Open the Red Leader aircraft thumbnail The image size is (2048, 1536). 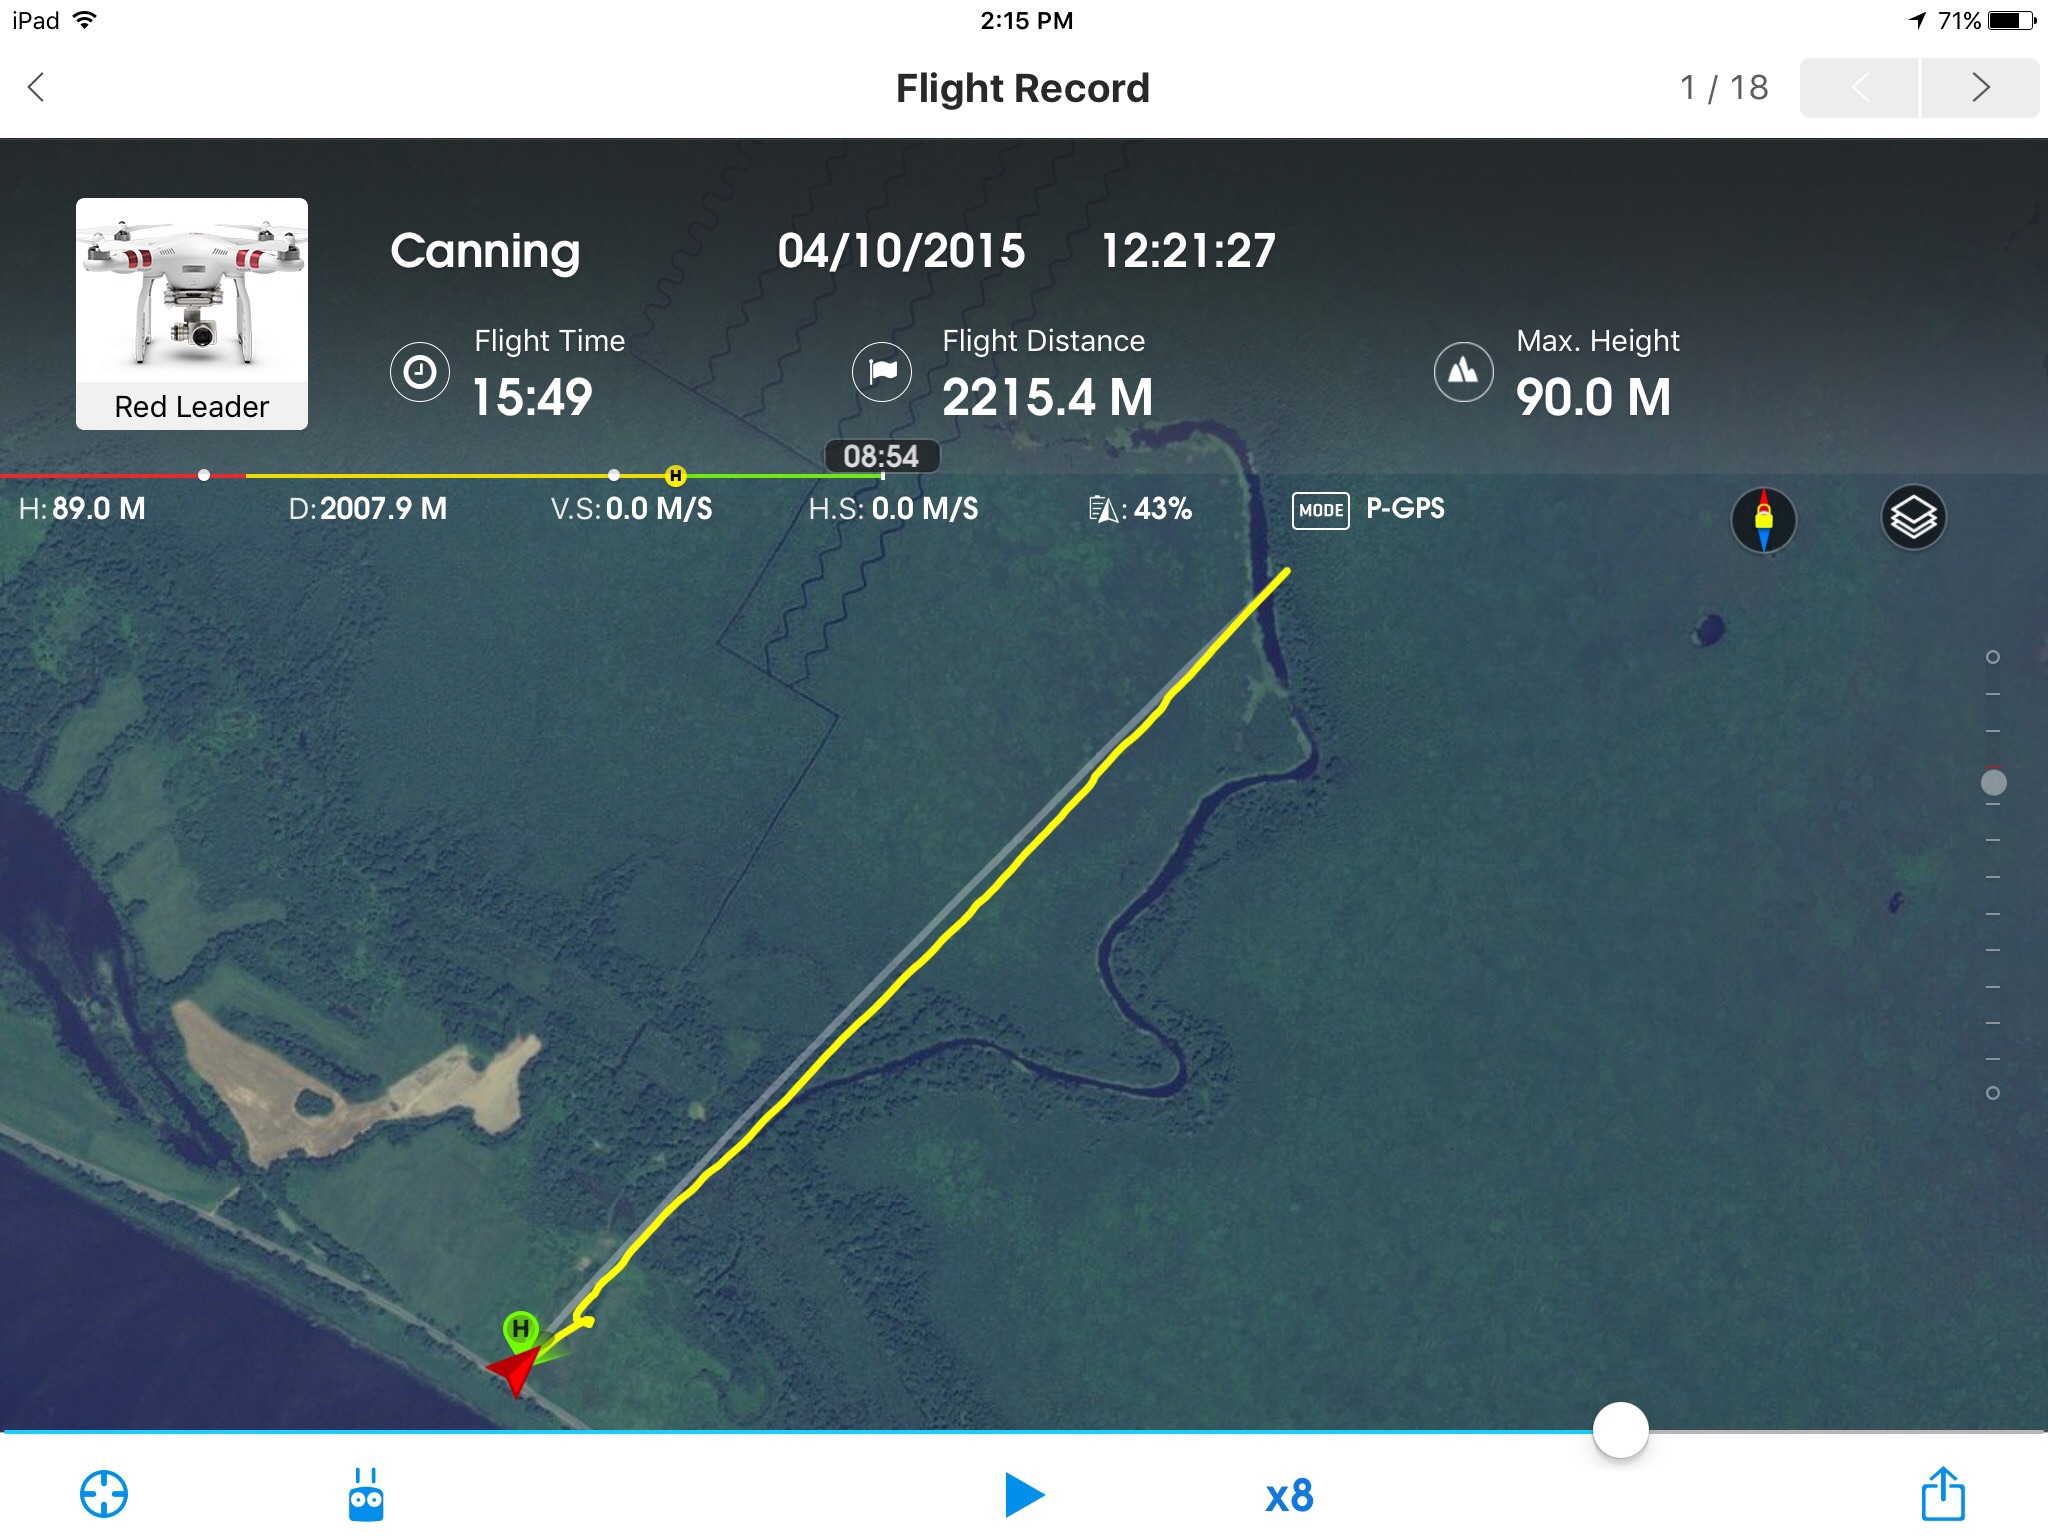coord(192,314)
